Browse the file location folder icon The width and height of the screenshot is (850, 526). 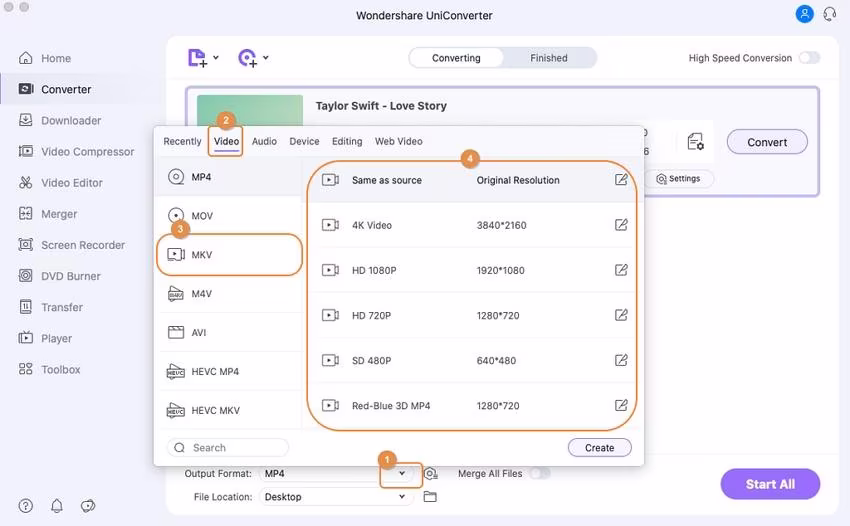pos(430,496)
